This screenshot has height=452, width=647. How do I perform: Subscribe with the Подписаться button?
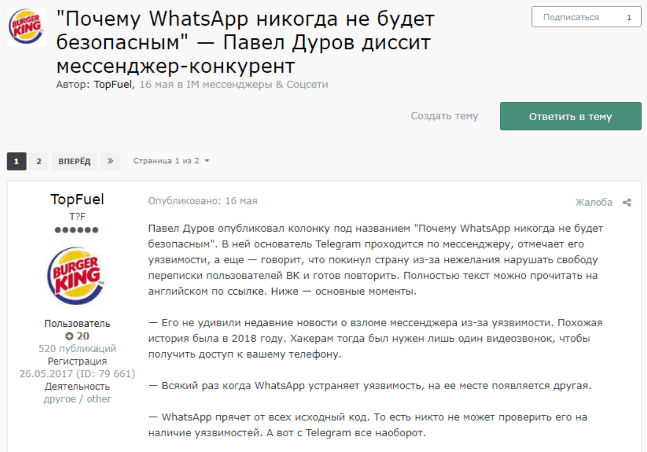(571, 17)
